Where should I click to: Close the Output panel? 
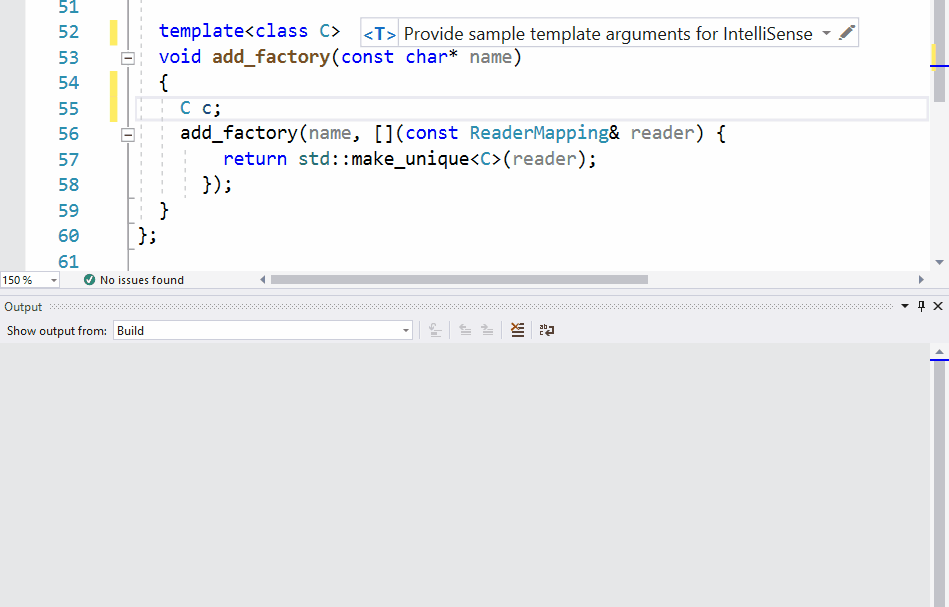pos(938,306)
